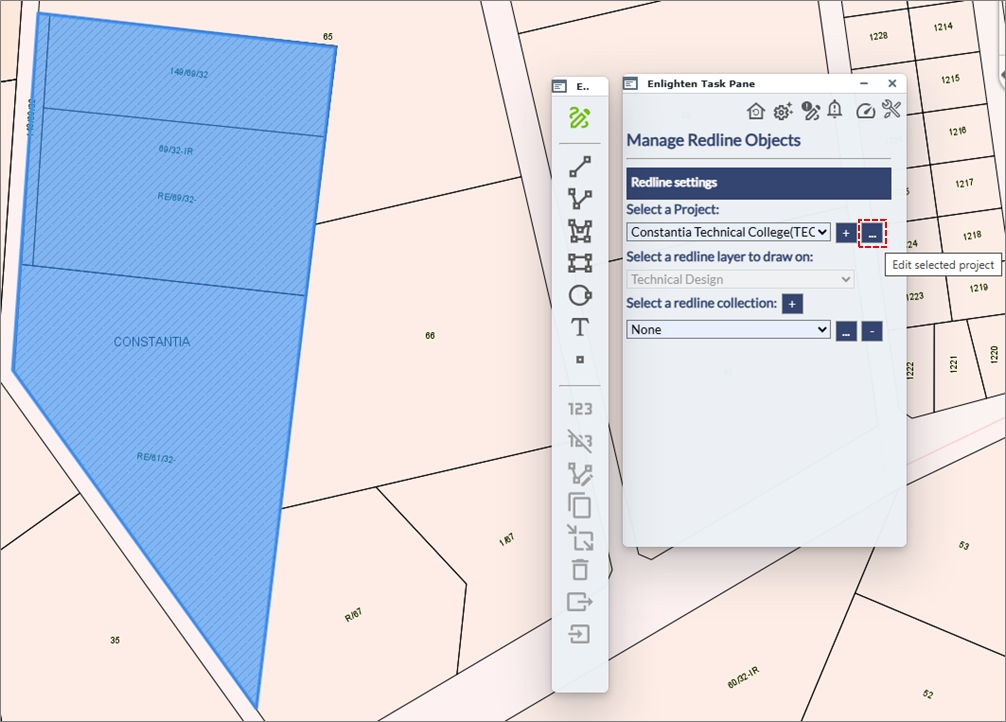The width and height of the screenshot is (1006, 722).
Task: Select the draw rectangle tool
Action: pos(579,263)
